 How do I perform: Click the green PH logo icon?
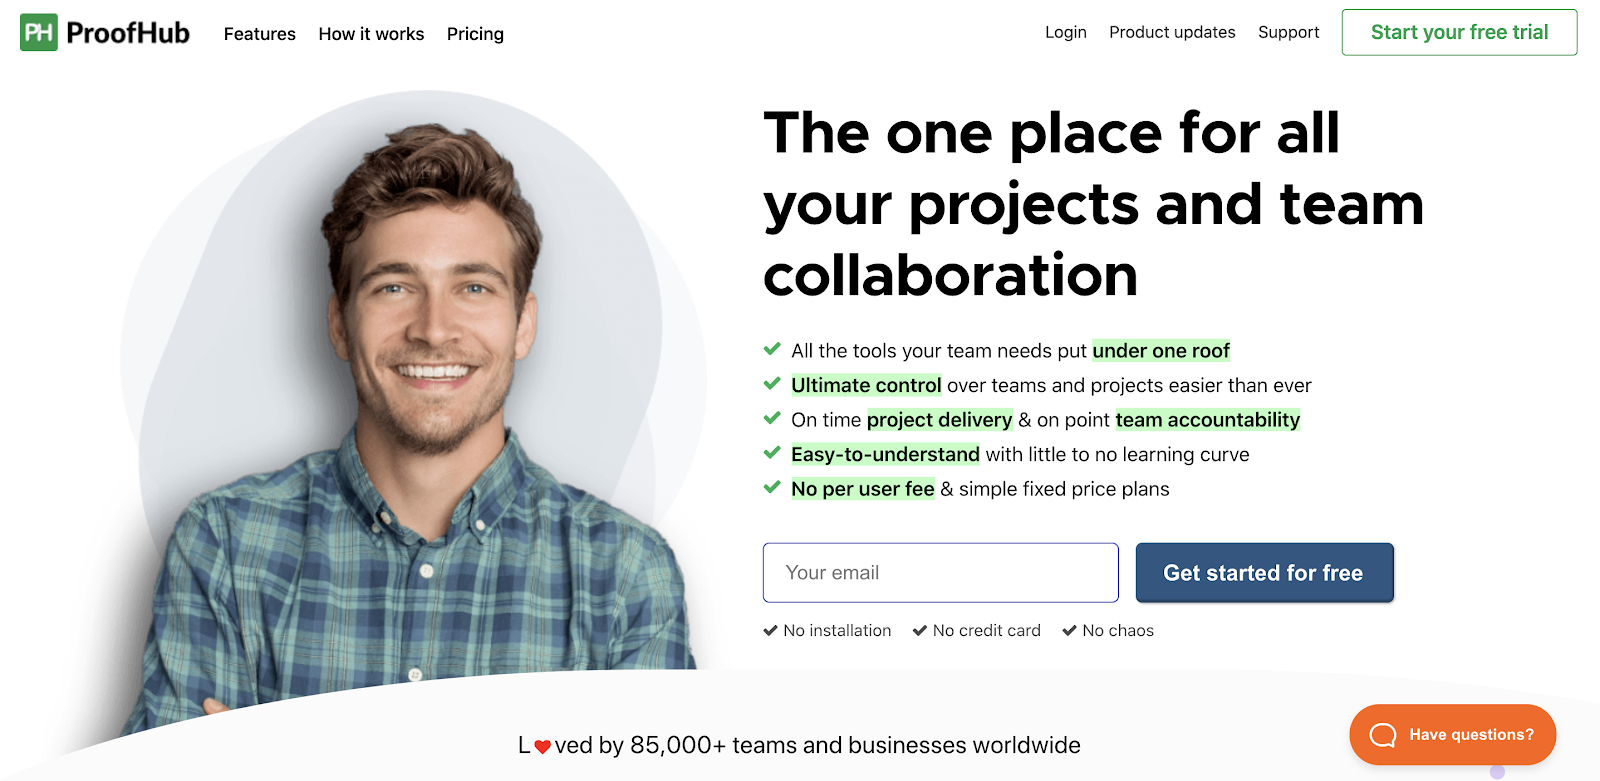(x=39, y=33)
